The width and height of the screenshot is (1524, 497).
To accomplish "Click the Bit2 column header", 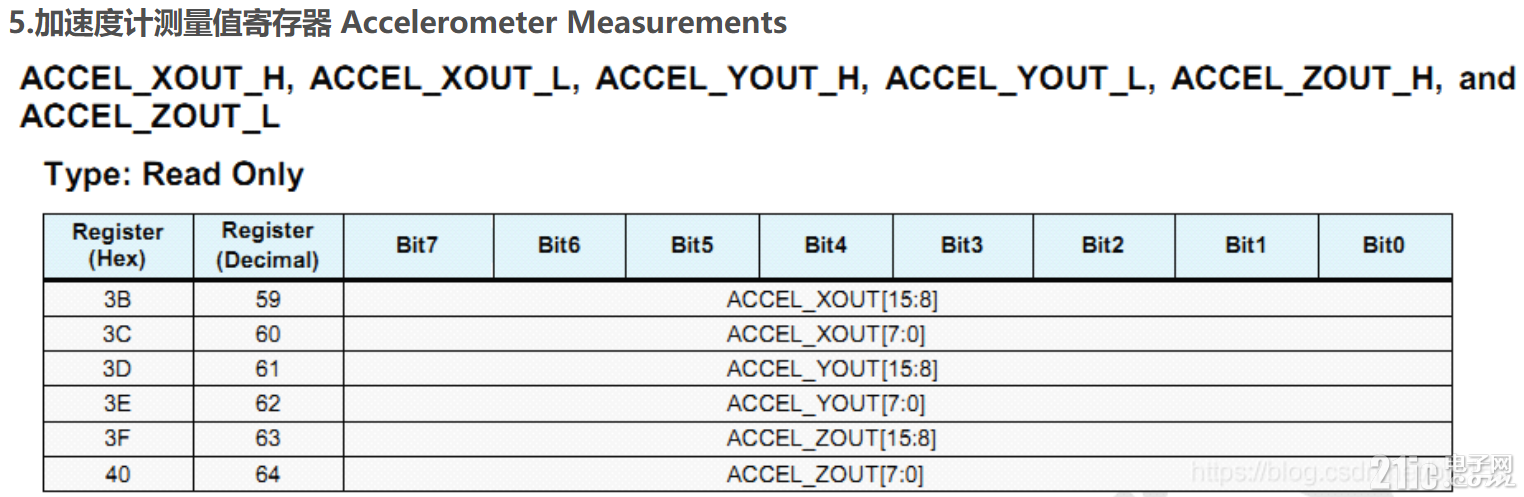I will (1103, 245).
